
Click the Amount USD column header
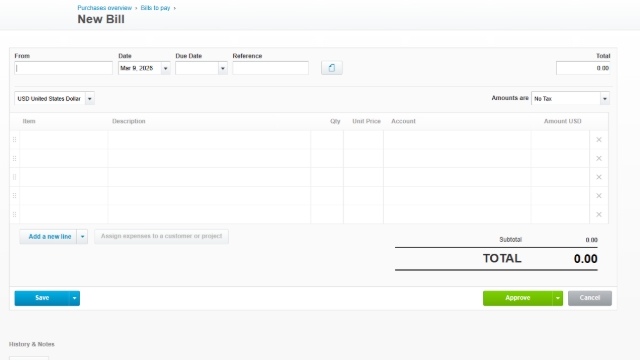pyautogui.click(x=562, y=121)
